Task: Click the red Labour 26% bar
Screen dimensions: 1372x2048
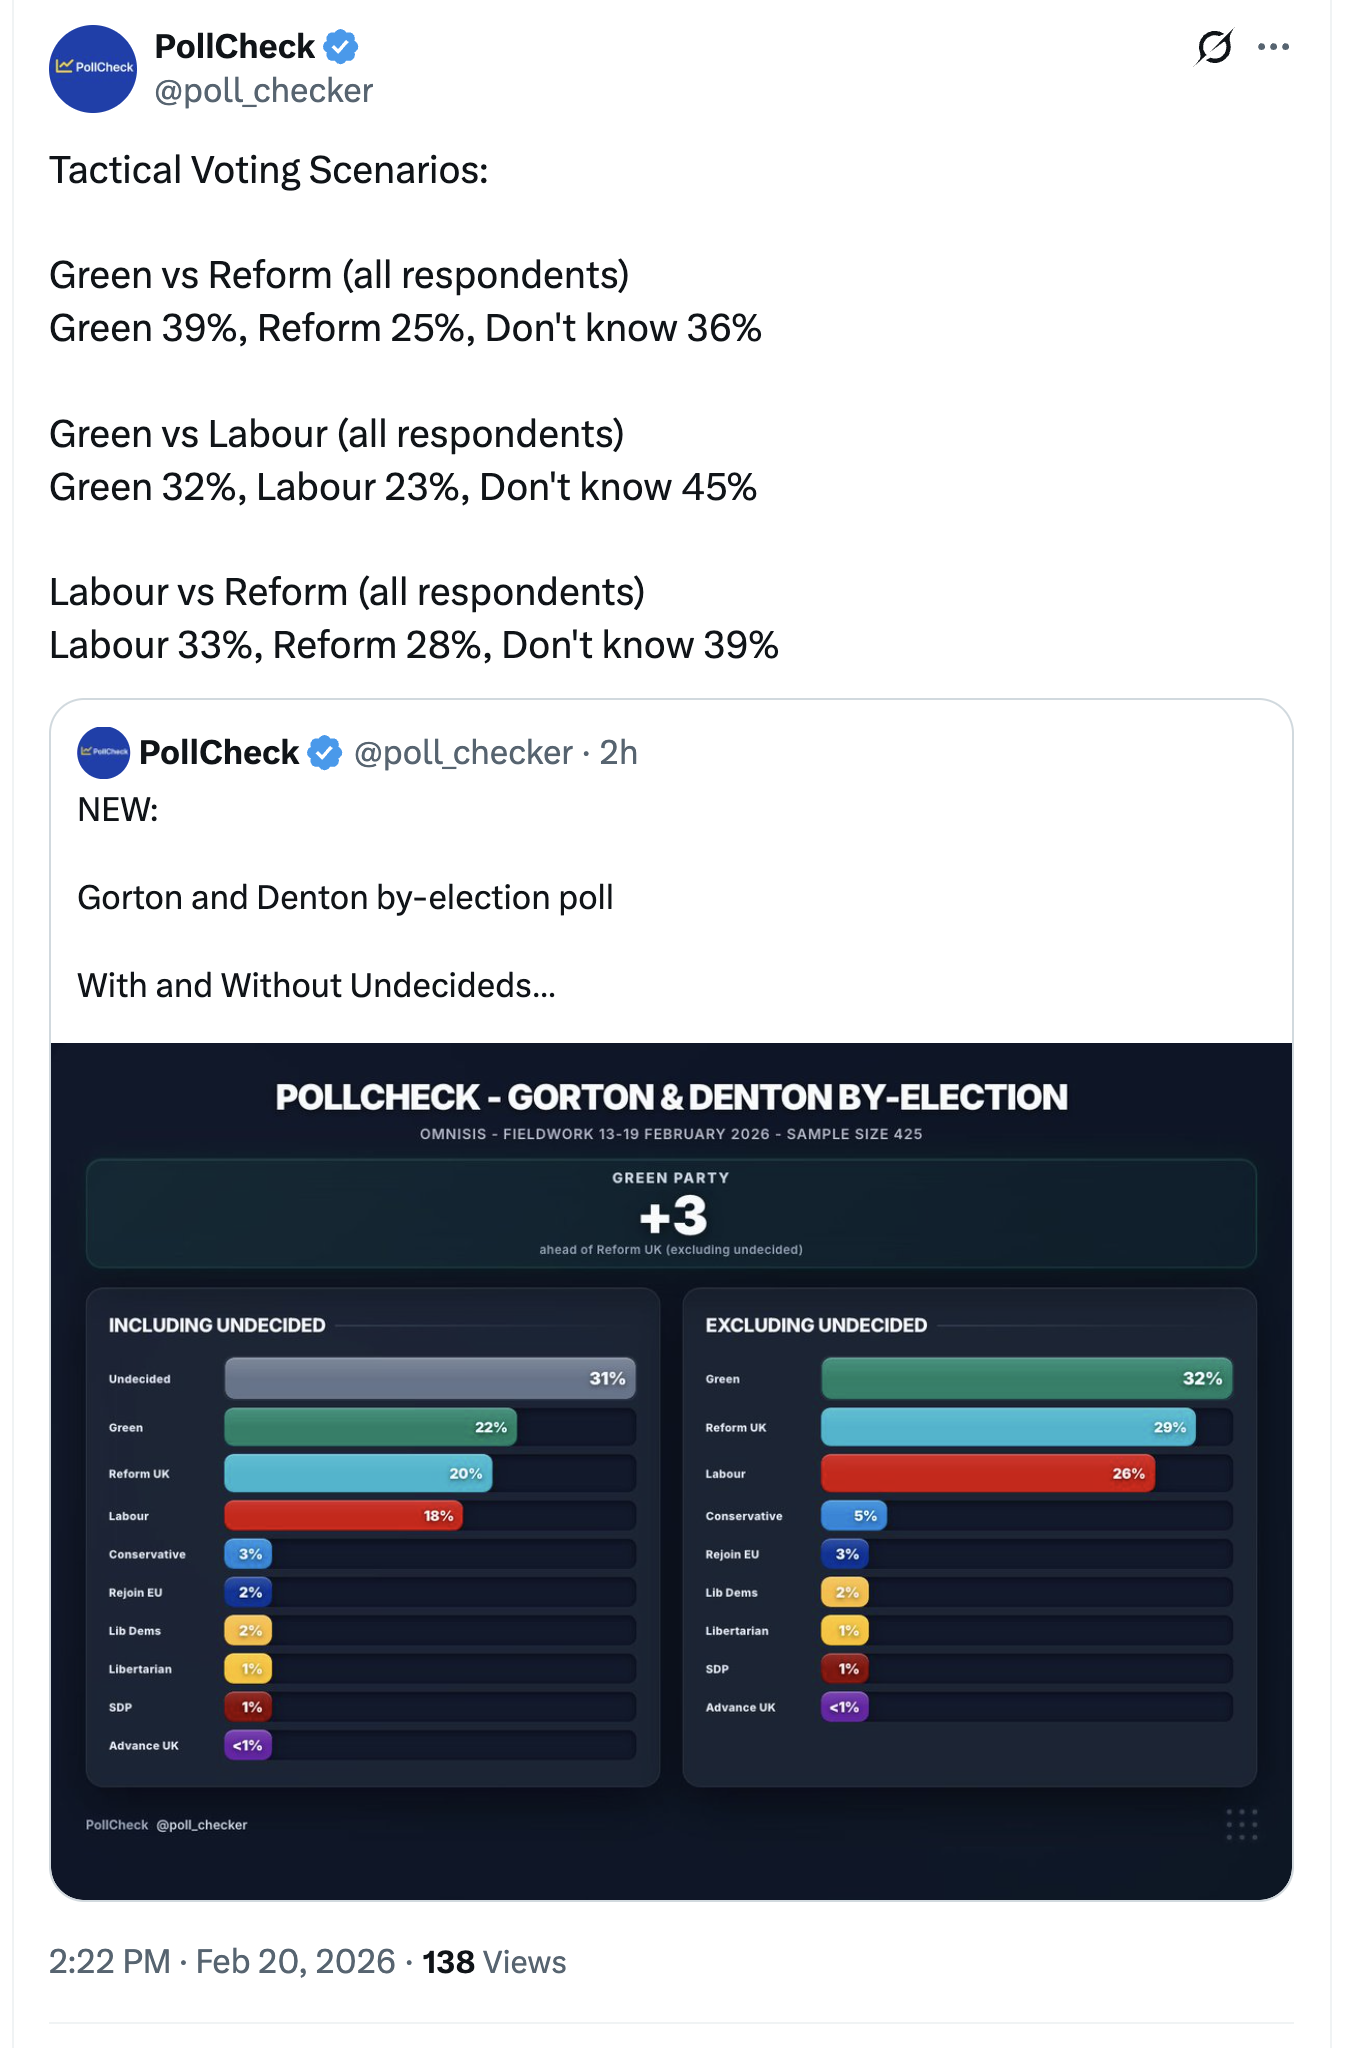Action: [x=987, y=1473]
